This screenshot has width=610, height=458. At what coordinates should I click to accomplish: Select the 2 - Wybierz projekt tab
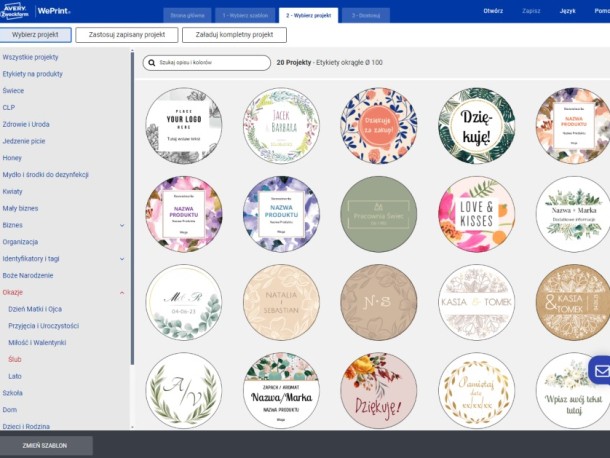309,16
